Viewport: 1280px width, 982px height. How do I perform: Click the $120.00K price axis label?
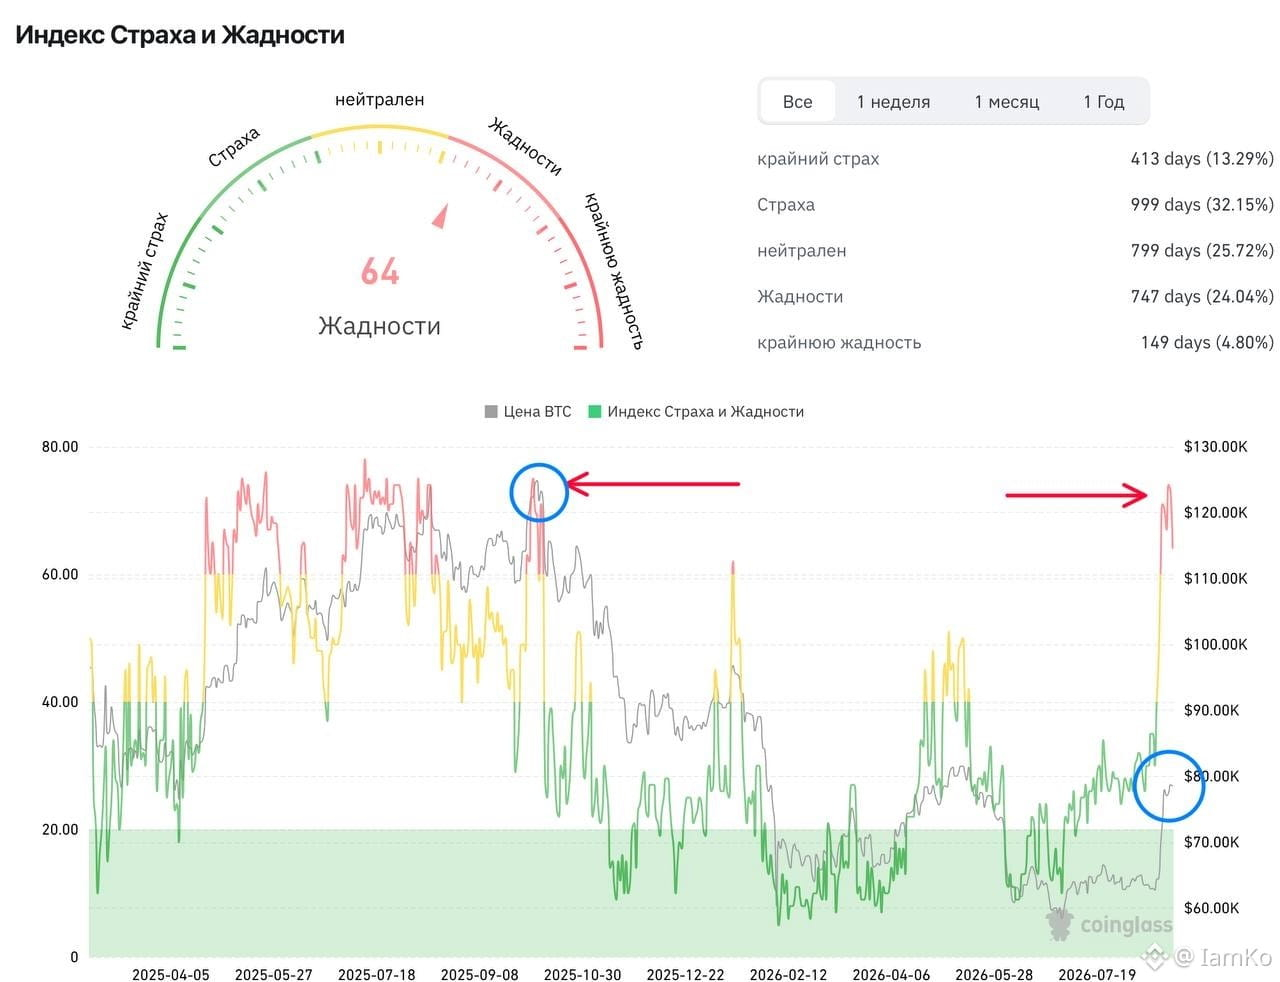1215,513
